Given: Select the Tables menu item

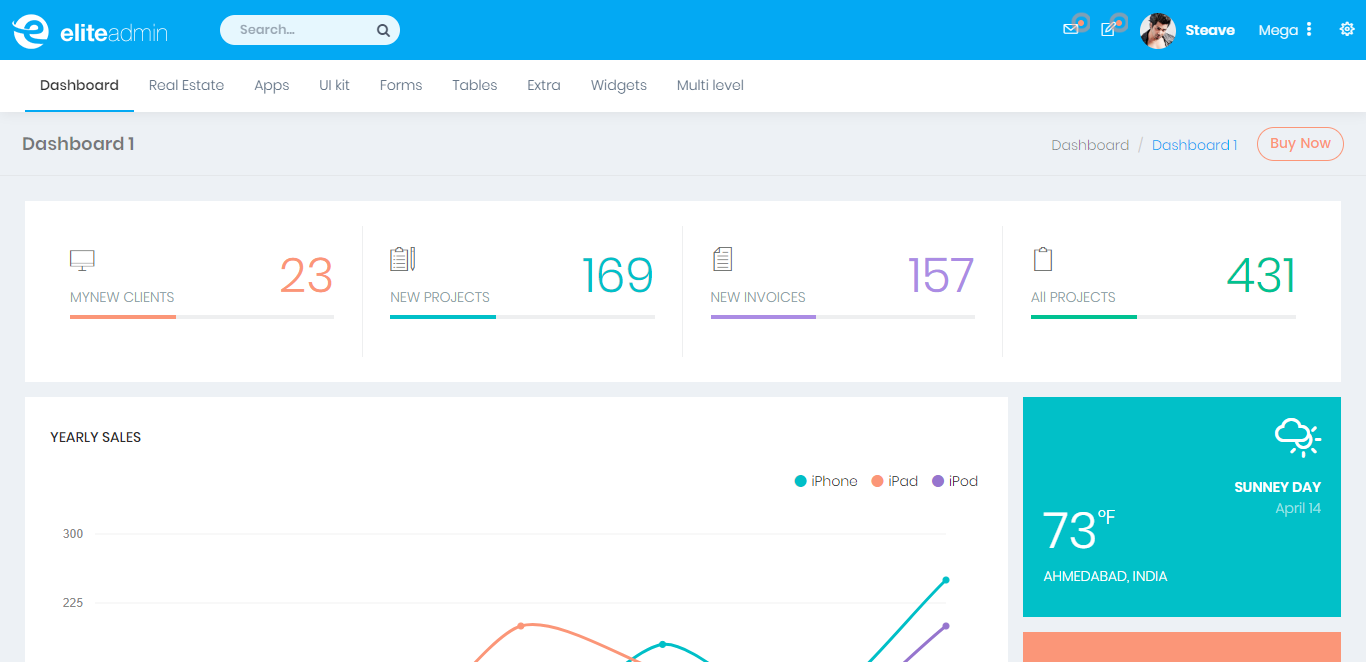Looking at the screenshot, I should [474, 86].
